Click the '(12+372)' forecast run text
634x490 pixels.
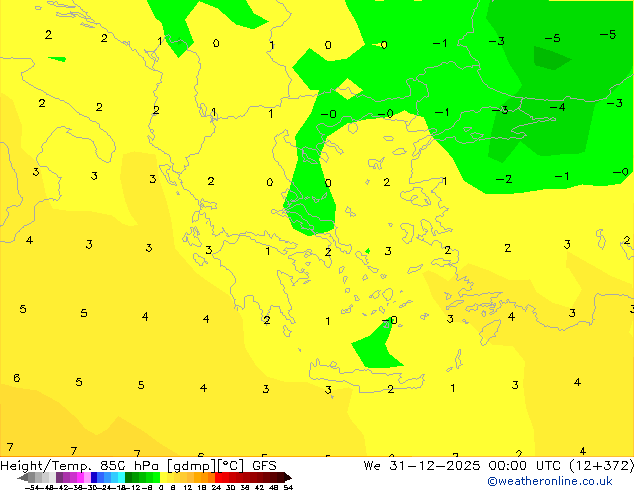click(x=601, y=466)
